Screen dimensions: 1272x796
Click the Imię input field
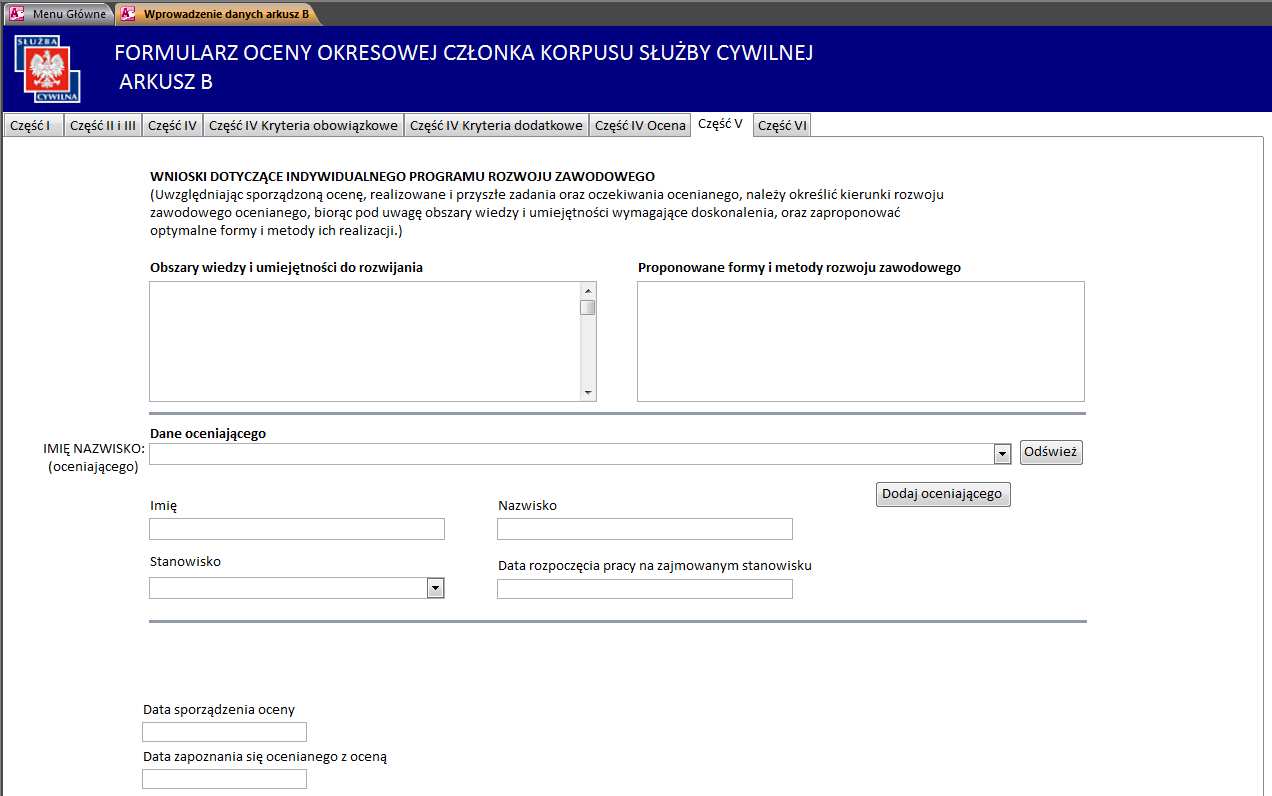(297, 529)
